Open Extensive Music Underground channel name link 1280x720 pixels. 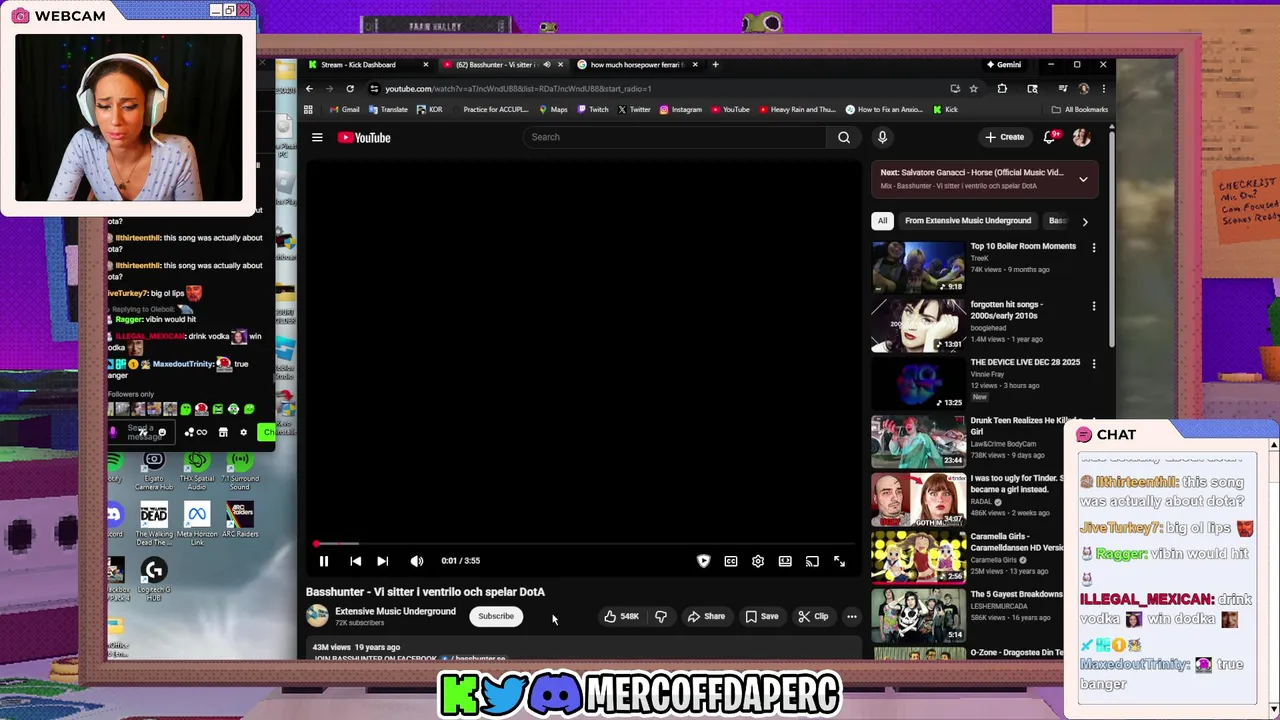(395, 611)
